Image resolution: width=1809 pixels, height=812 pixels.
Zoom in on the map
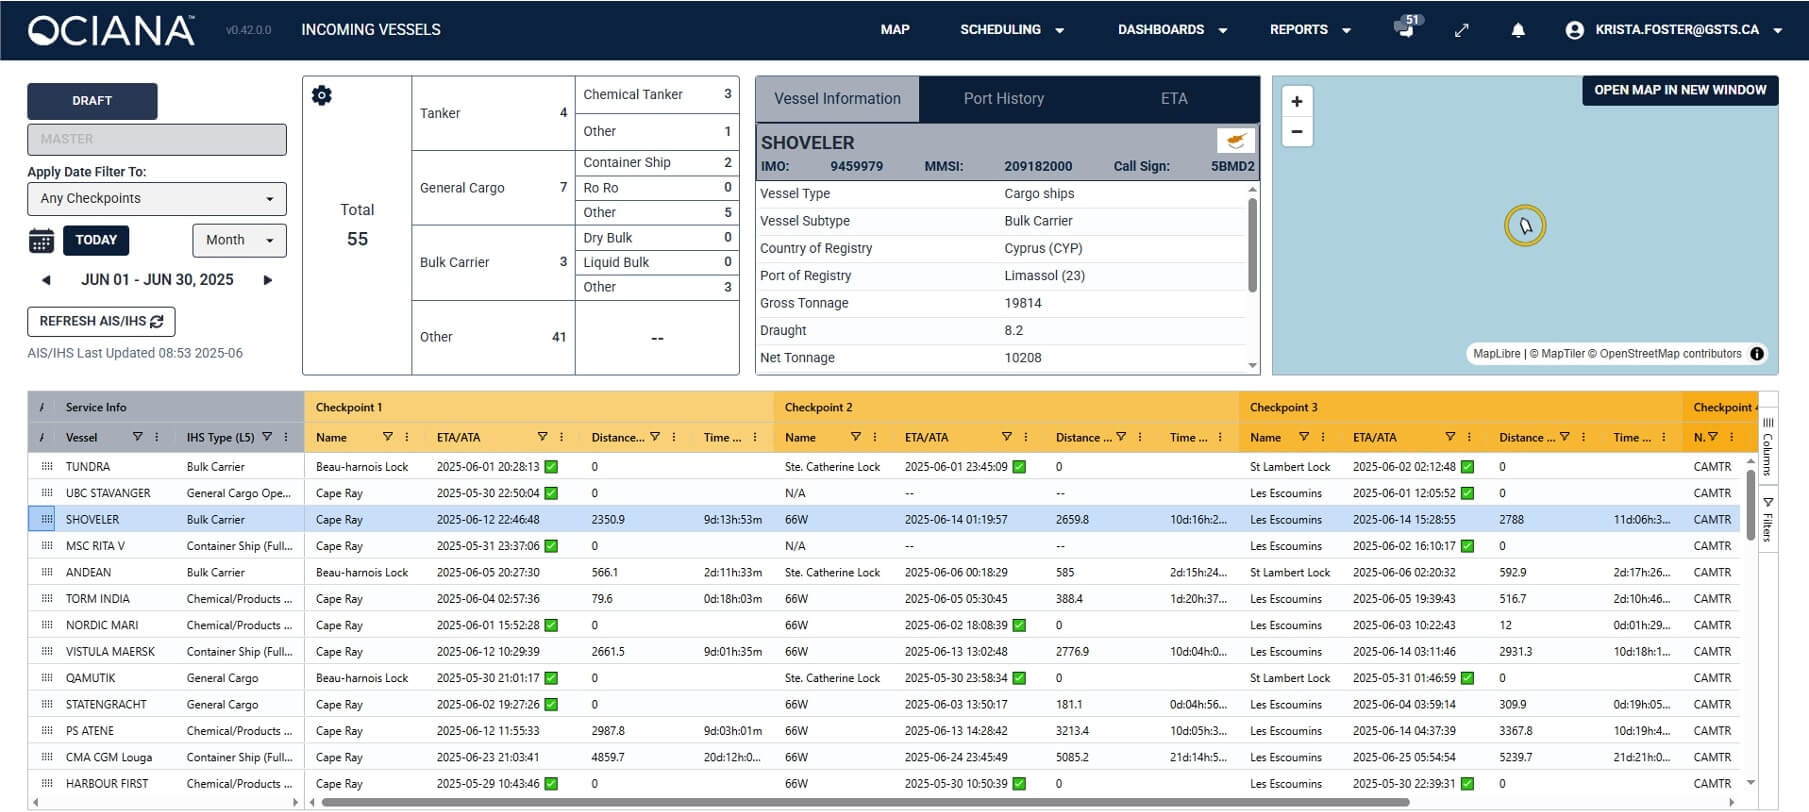[1297, 102]
